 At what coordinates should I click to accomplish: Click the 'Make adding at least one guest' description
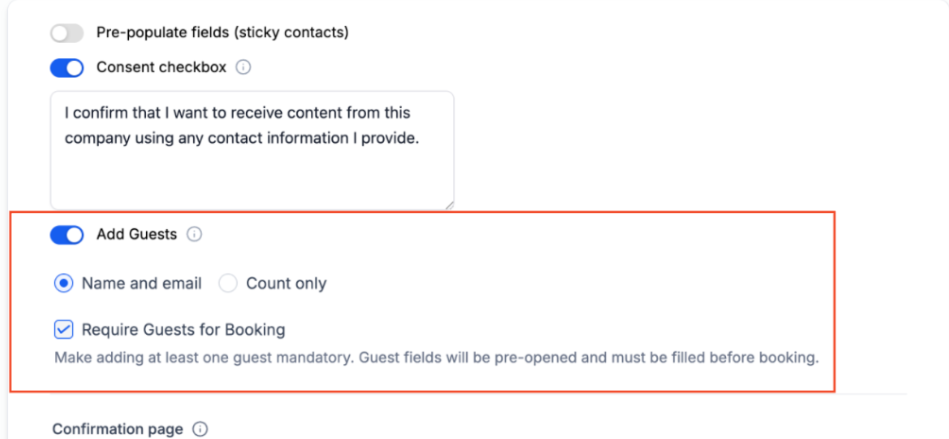436,357
